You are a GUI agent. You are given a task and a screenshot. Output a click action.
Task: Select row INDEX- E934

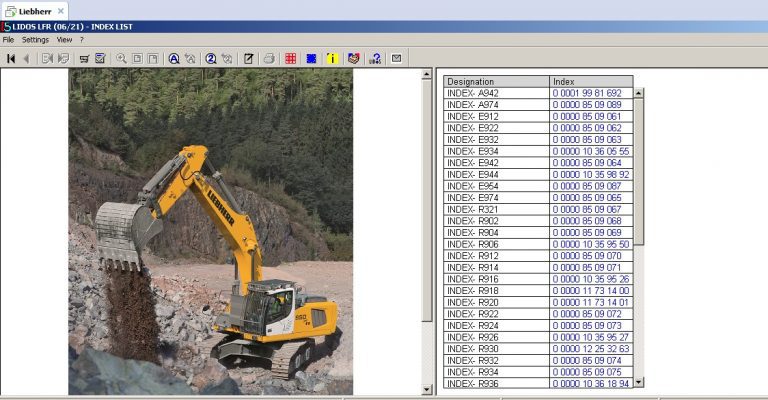(x=538, y=151)
